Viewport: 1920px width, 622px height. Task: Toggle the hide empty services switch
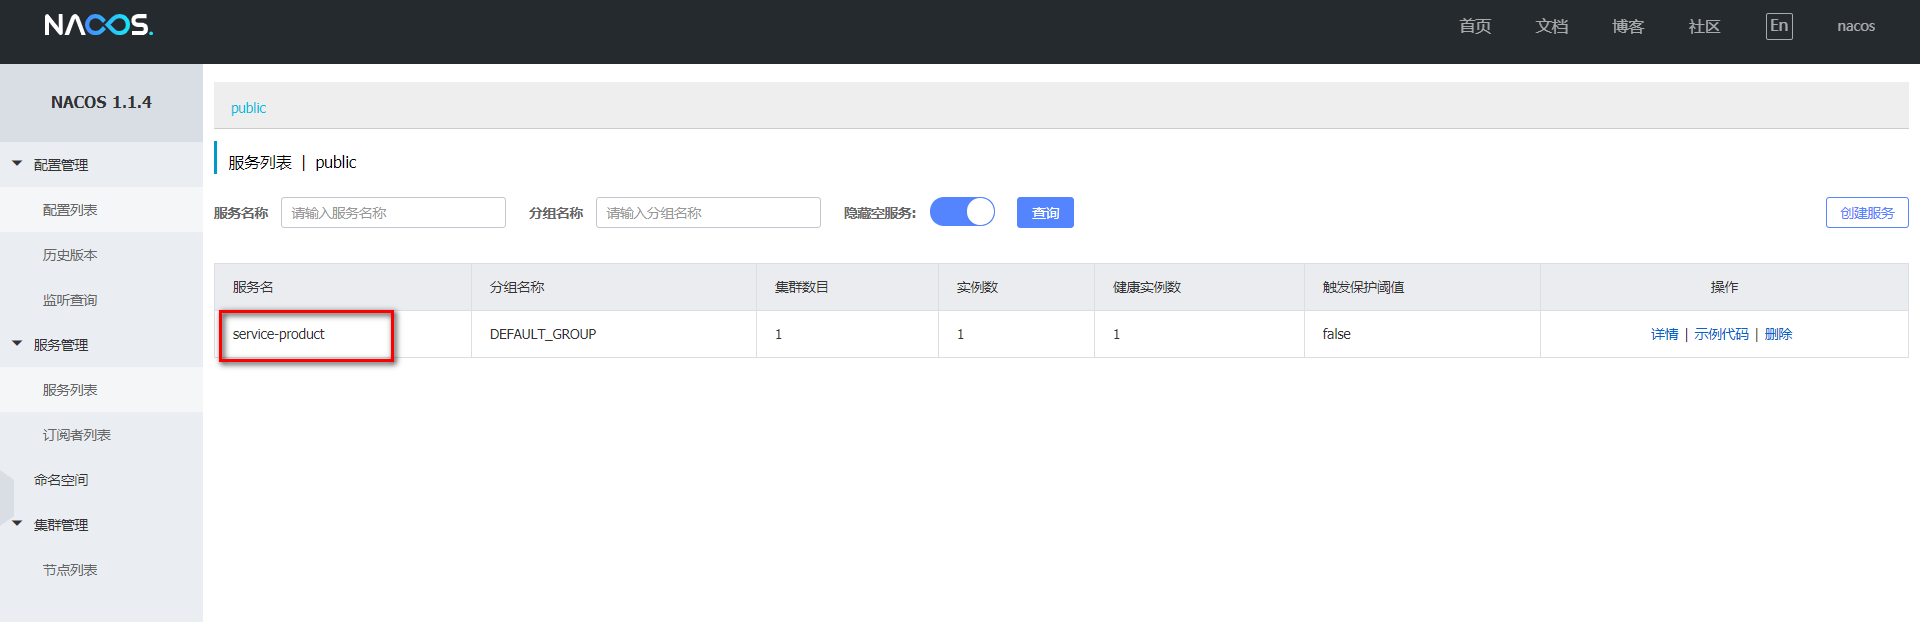coord(962,212)
